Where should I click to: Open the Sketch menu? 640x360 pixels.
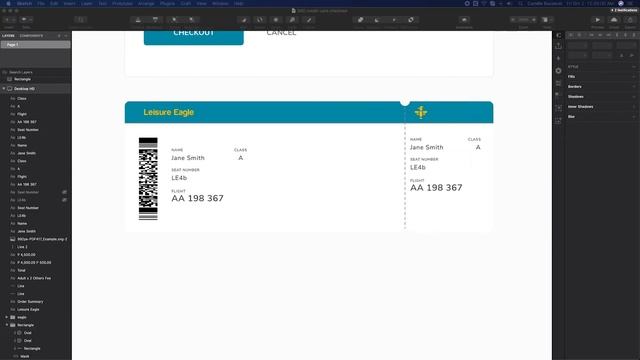(24, 3)
